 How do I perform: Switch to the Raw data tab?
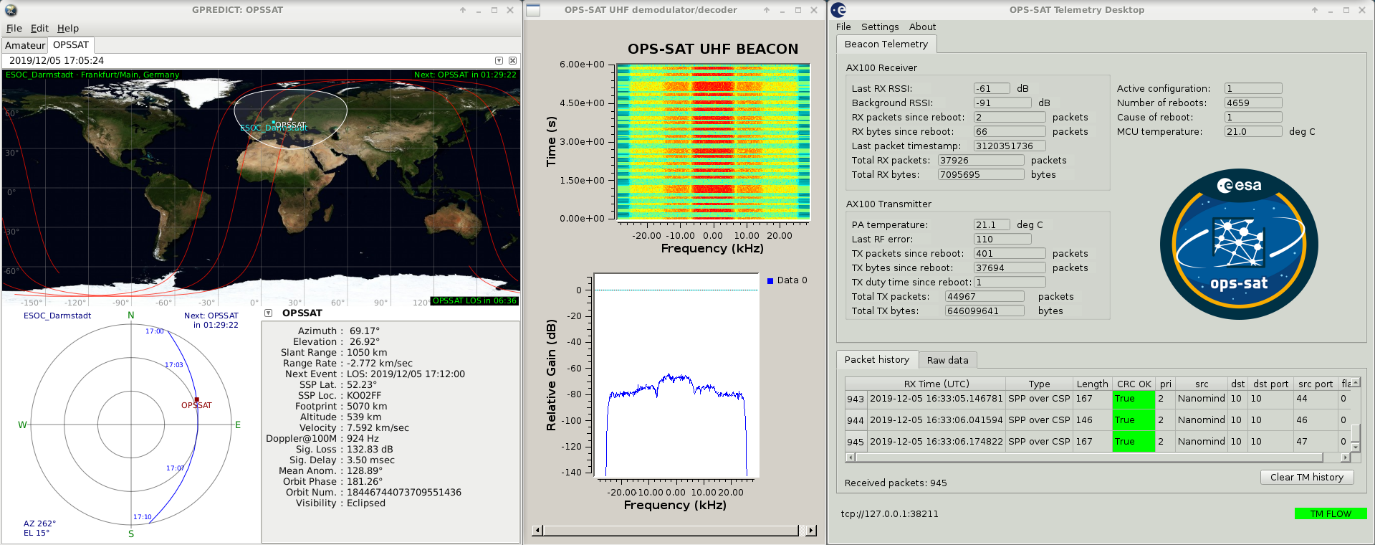(x=949, y=360)
